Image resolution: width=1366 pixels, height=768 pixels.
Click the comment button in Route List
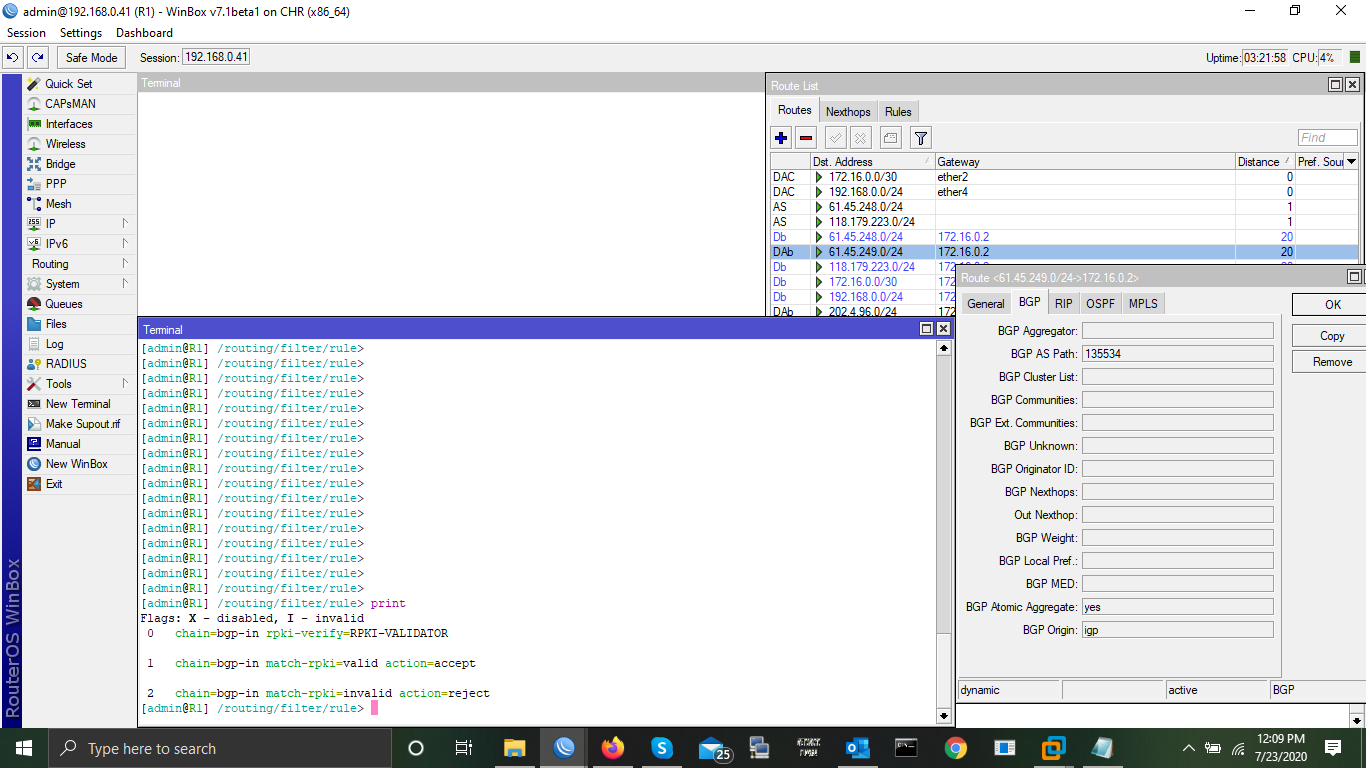tap(890, 138)
